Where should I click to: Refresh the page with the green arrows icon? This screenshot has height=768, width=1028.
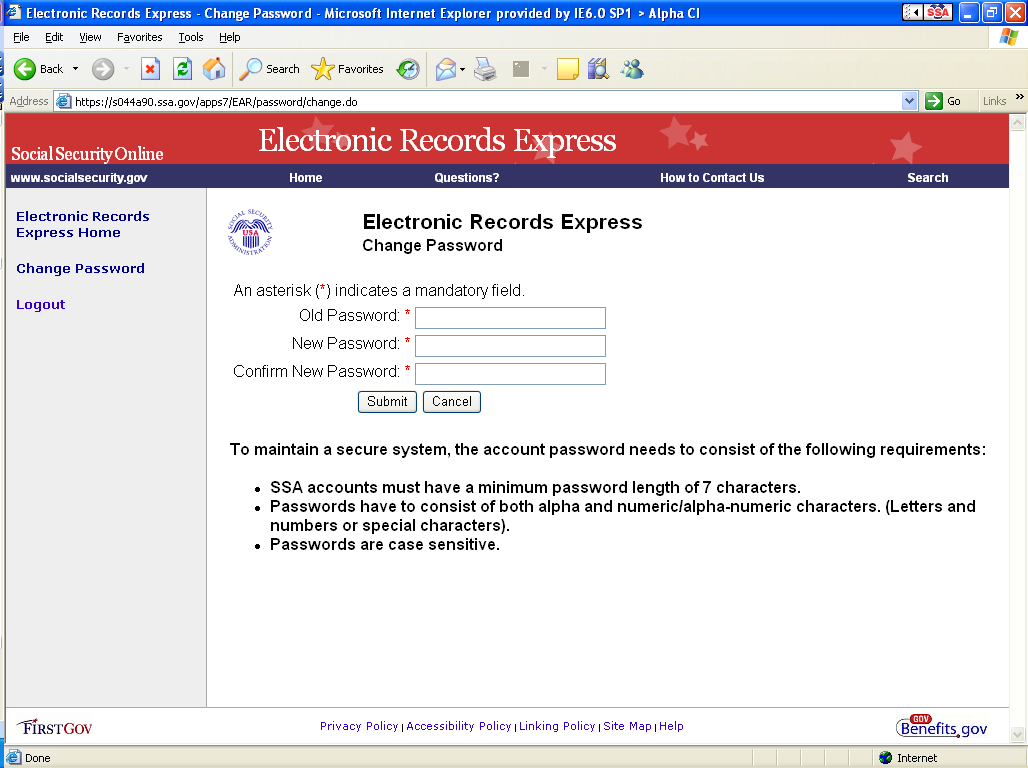[182, 69]
